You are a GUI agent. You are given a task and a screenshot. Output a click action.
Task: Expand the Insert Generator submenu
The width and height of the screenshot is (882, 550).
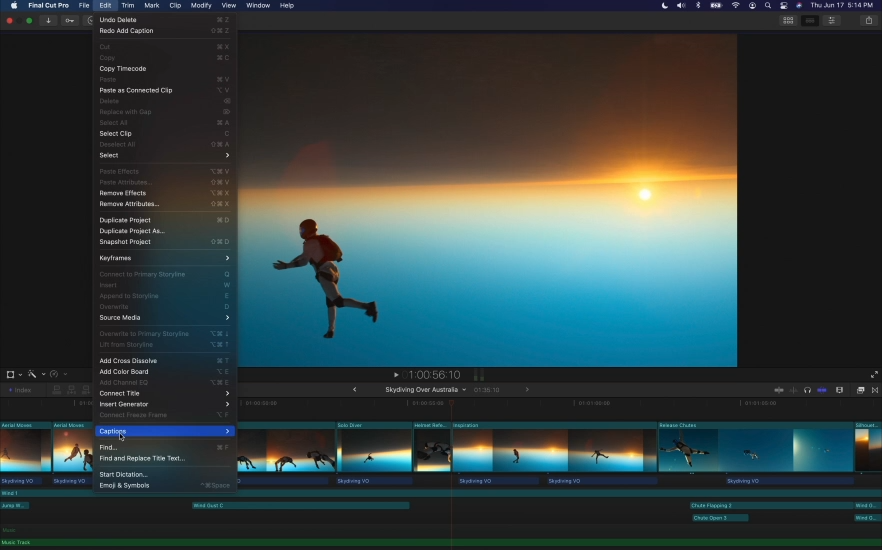[164, 404]
